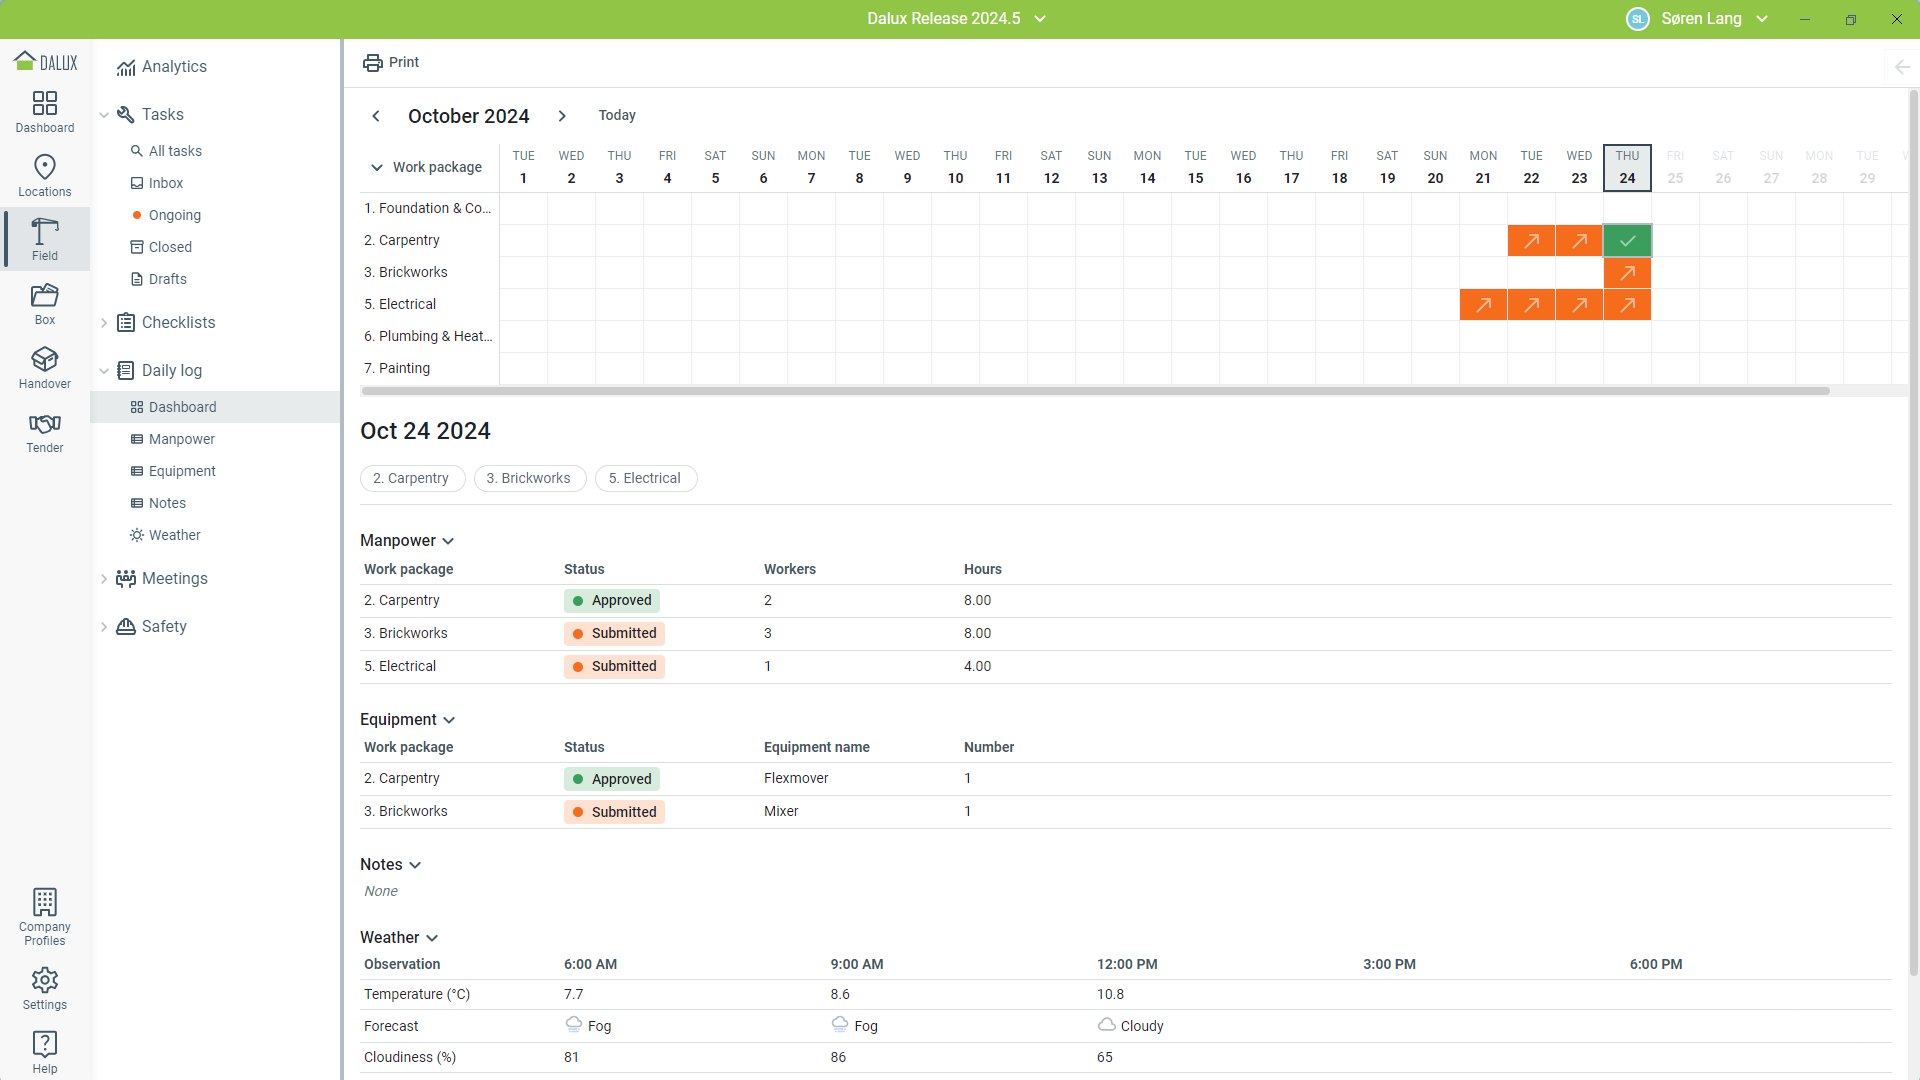Click the calendar horizontal scrollbar
Viewport: 1920px width, 1080px height.
pos(1095,391)
